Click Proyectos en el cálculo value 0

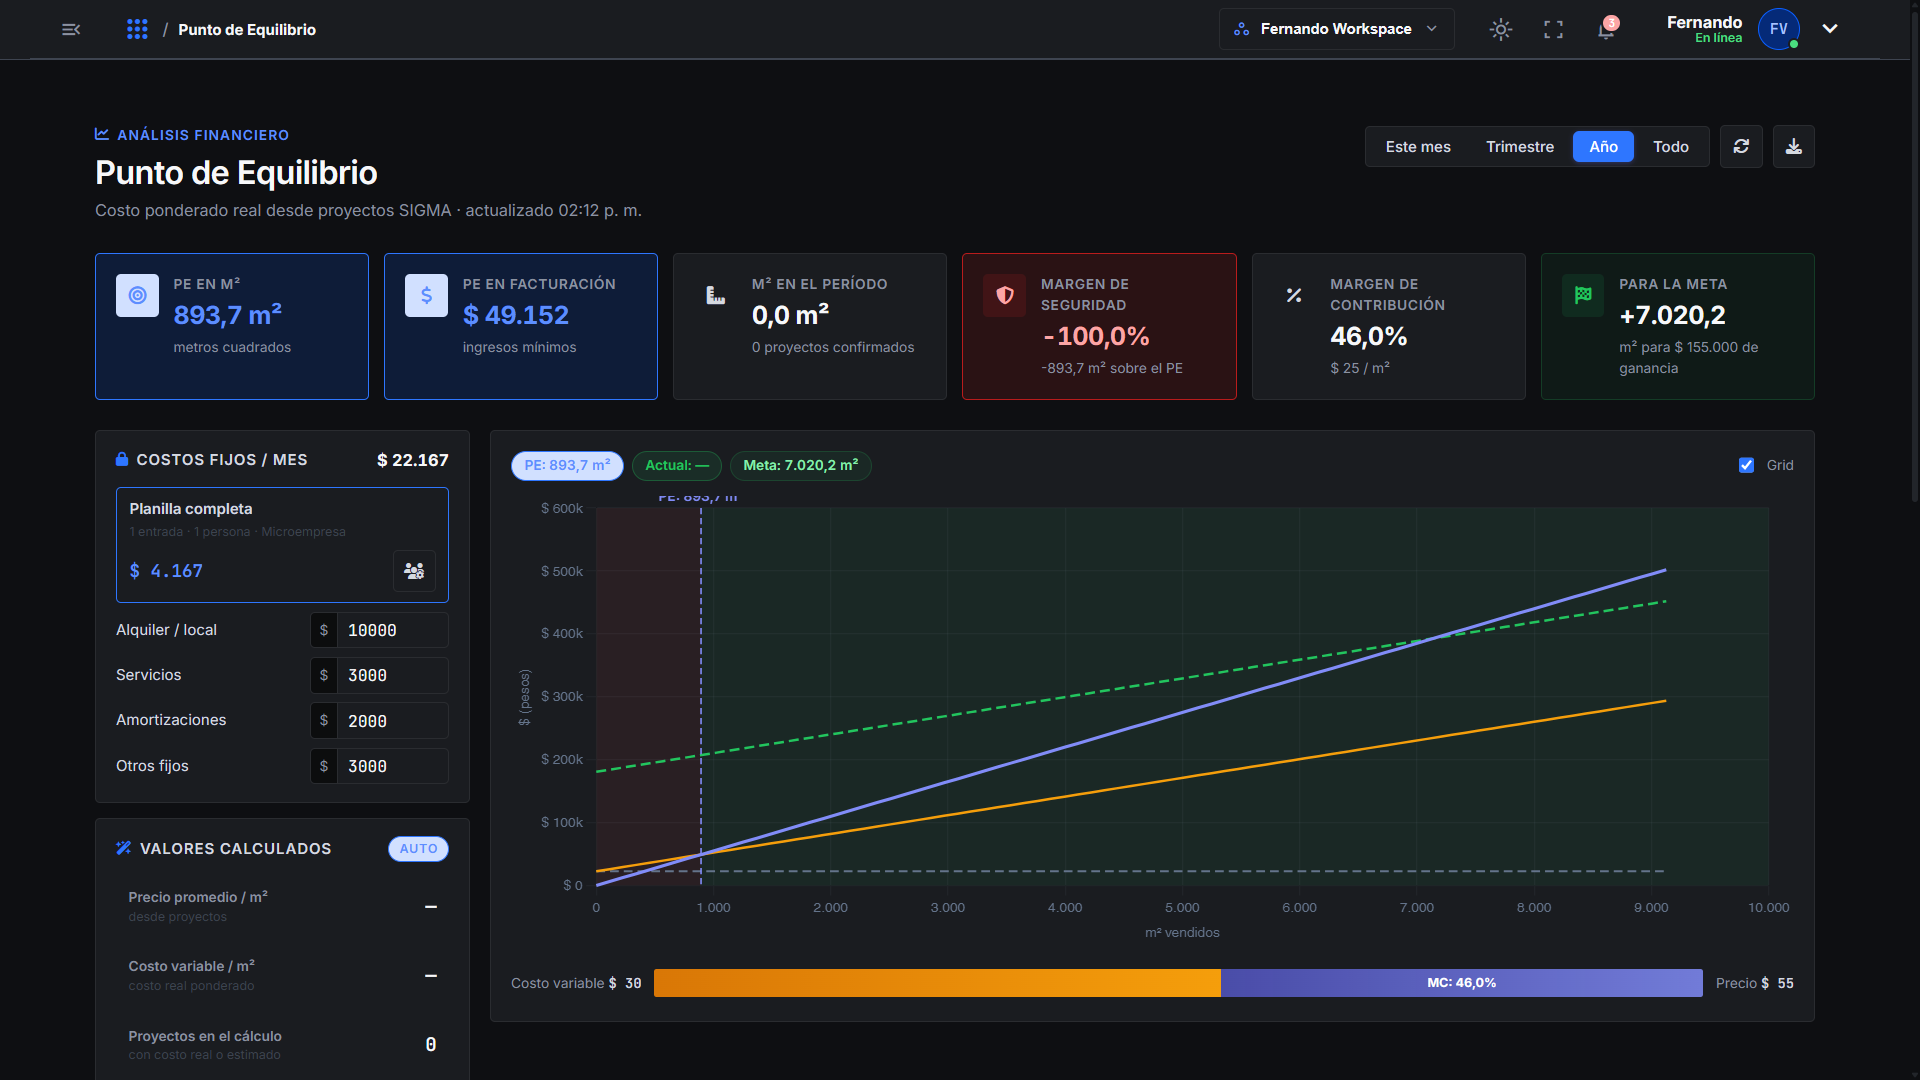coord(431,1044)
